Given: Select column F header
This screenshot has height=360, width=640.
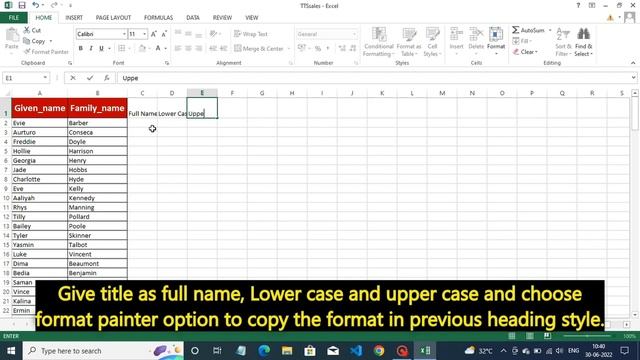Looking at the screenshot, I should coord(232,93).
